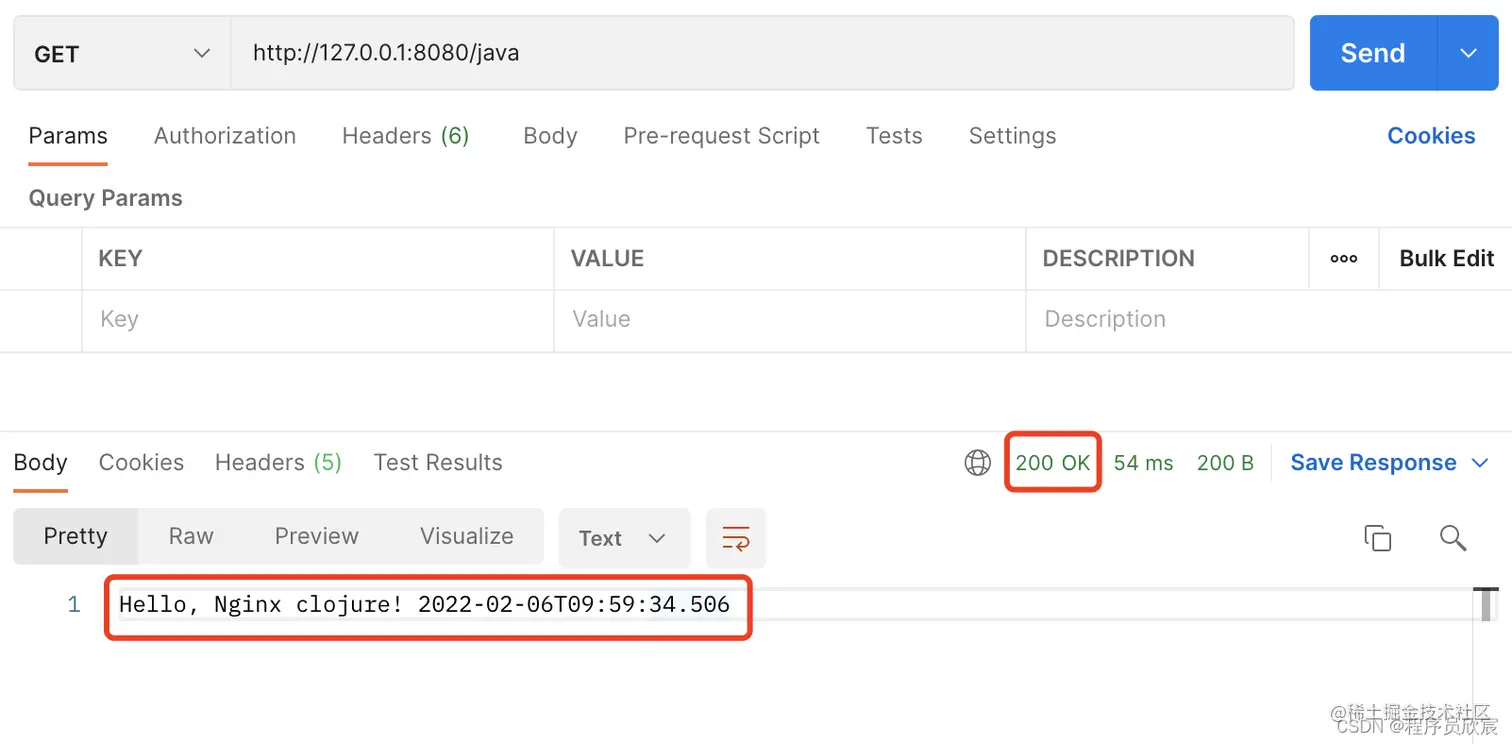
Task: Open the Pre-request Script tab
Action: point(721,136)
